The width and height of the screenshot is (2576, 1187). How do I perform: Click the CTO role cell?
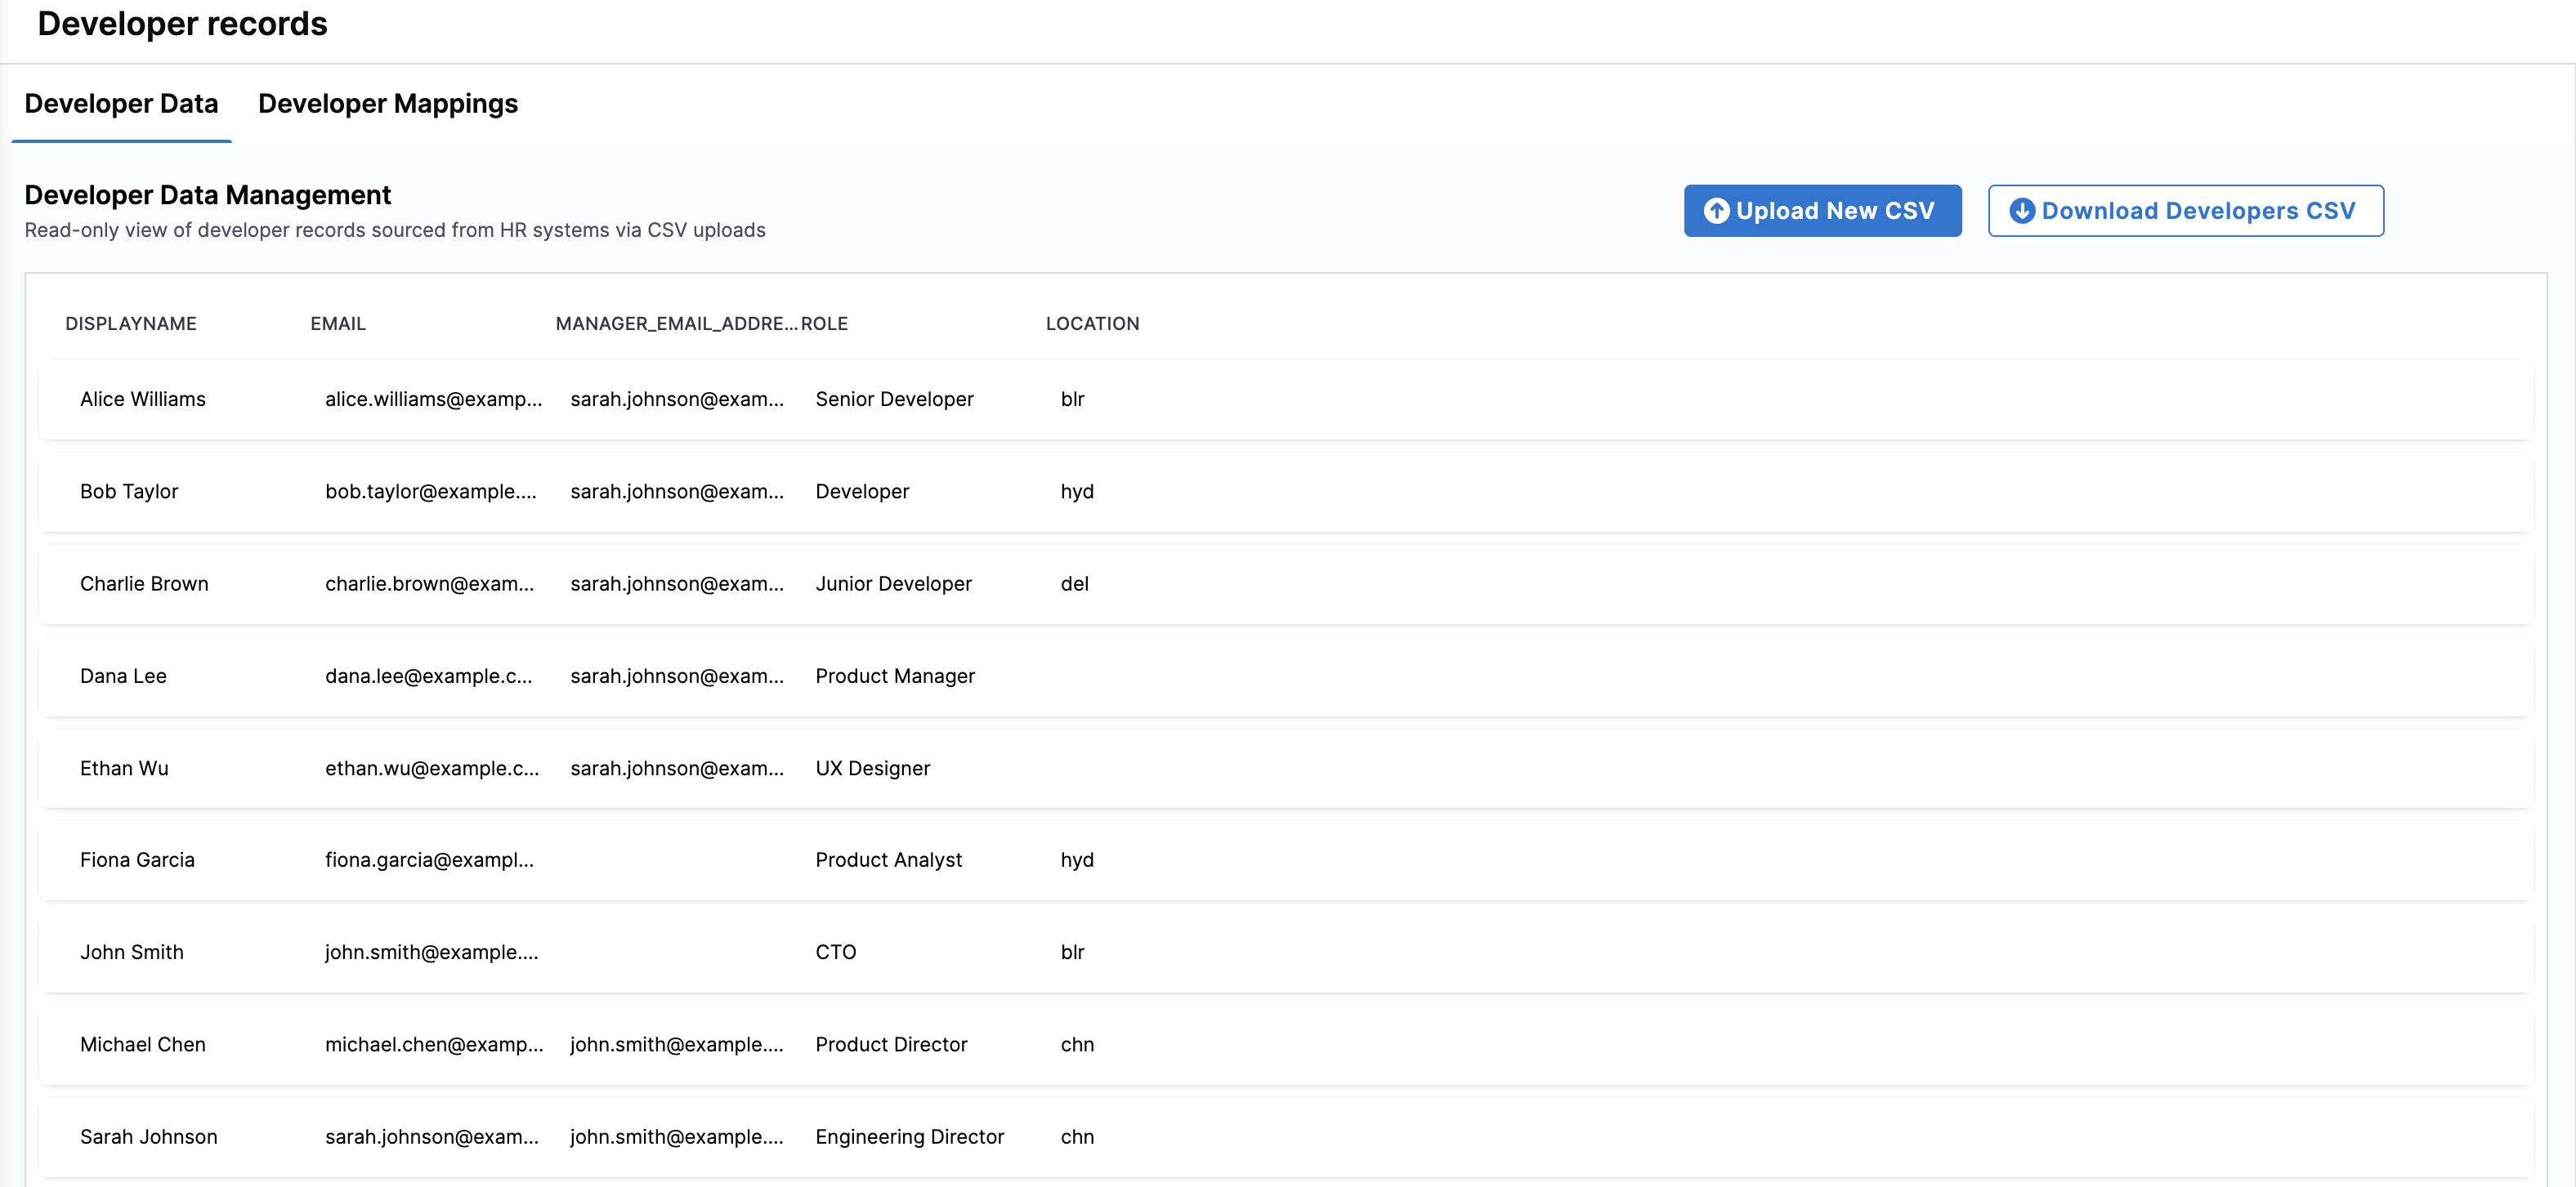click(x=836, y=953)
